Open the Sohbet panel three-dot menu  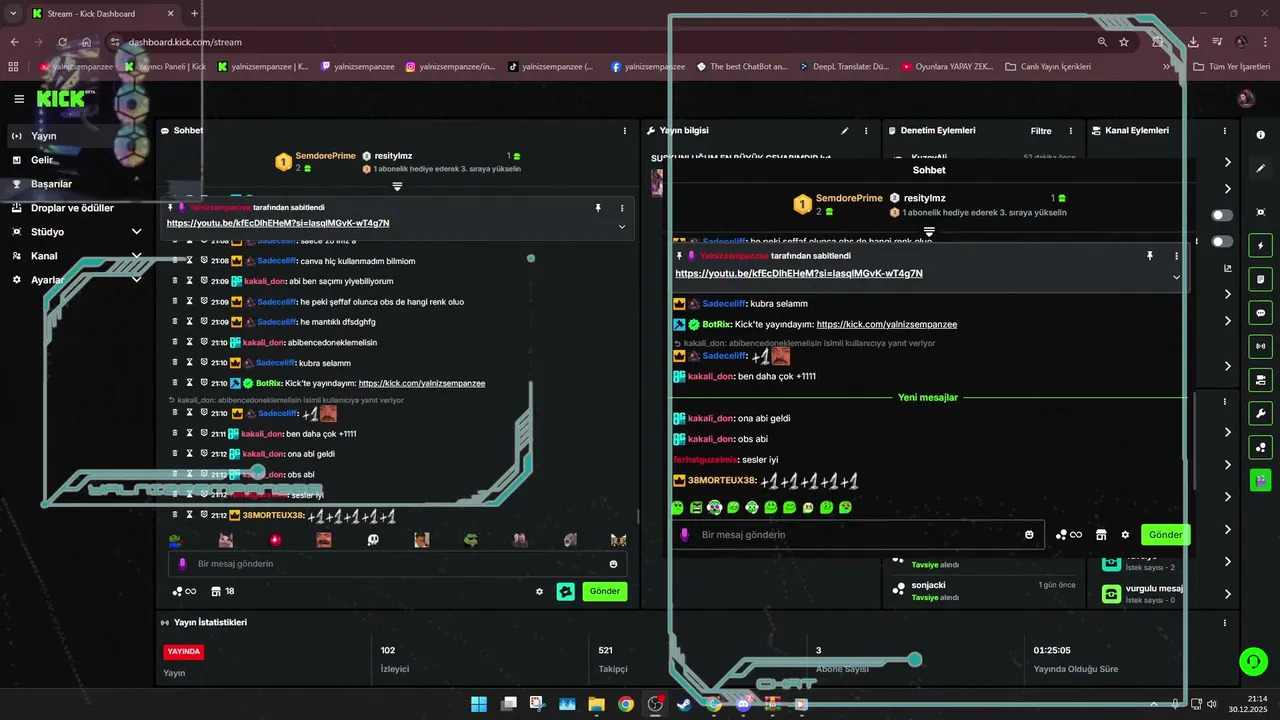tap(625, 131)
